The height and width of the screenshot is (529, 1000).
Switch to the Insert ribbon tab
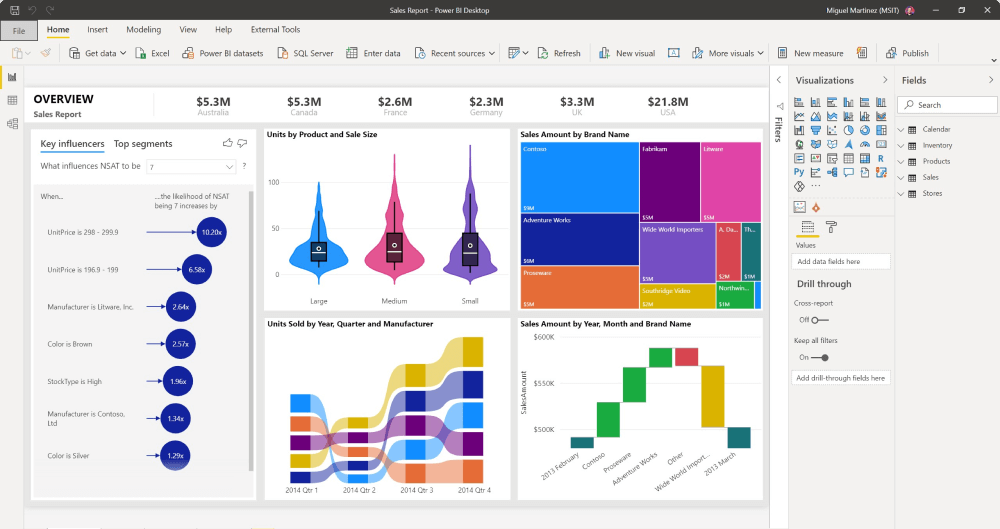[98, 29]
